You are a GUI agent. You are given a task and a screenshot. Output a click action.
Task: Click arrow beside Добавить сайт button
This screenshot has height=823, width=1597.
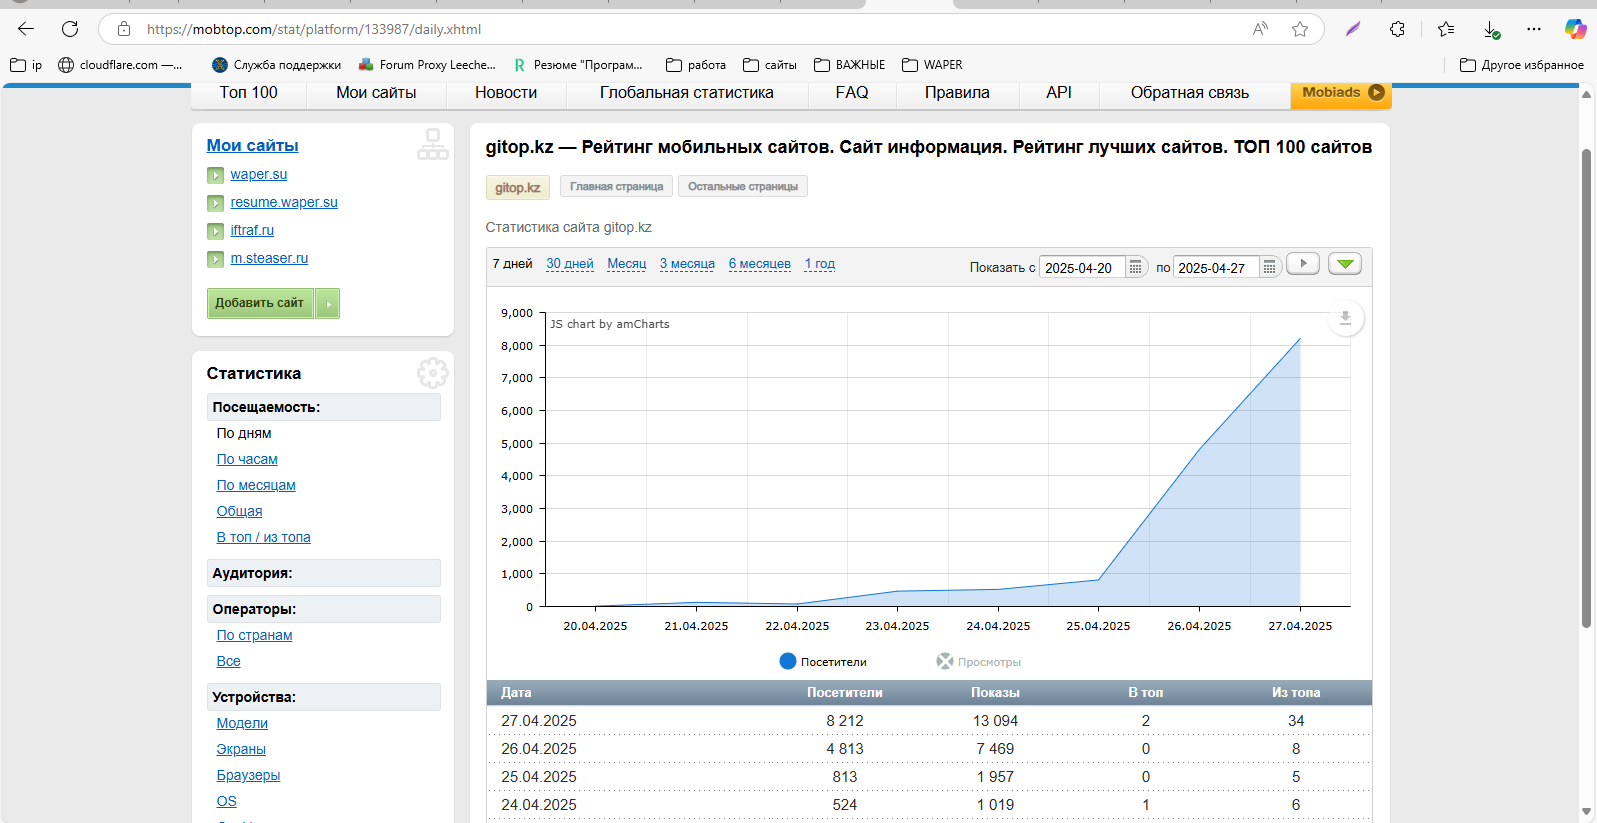328,303
